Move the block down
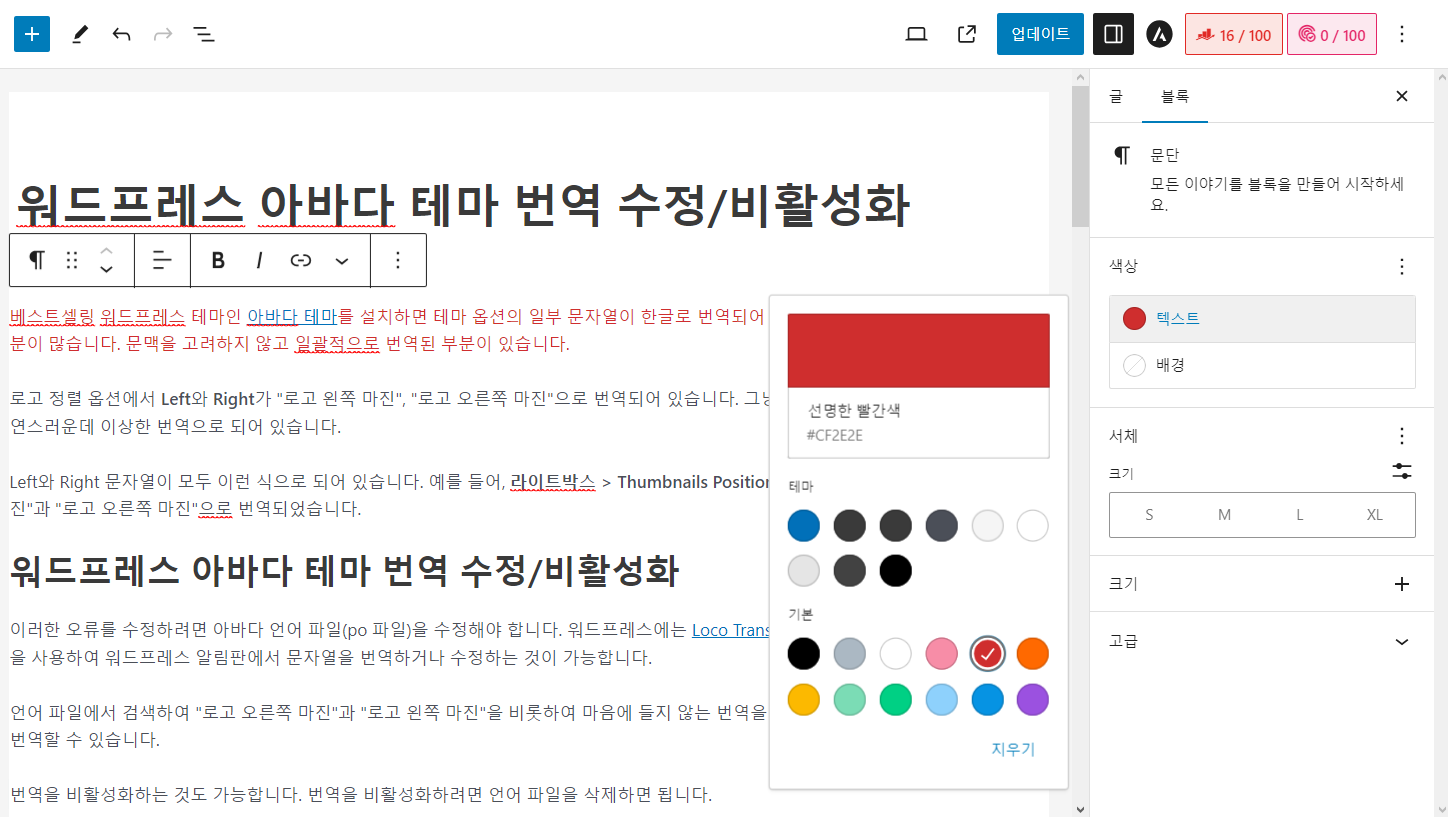1448x817 pixels. click(x=106, y=270)
